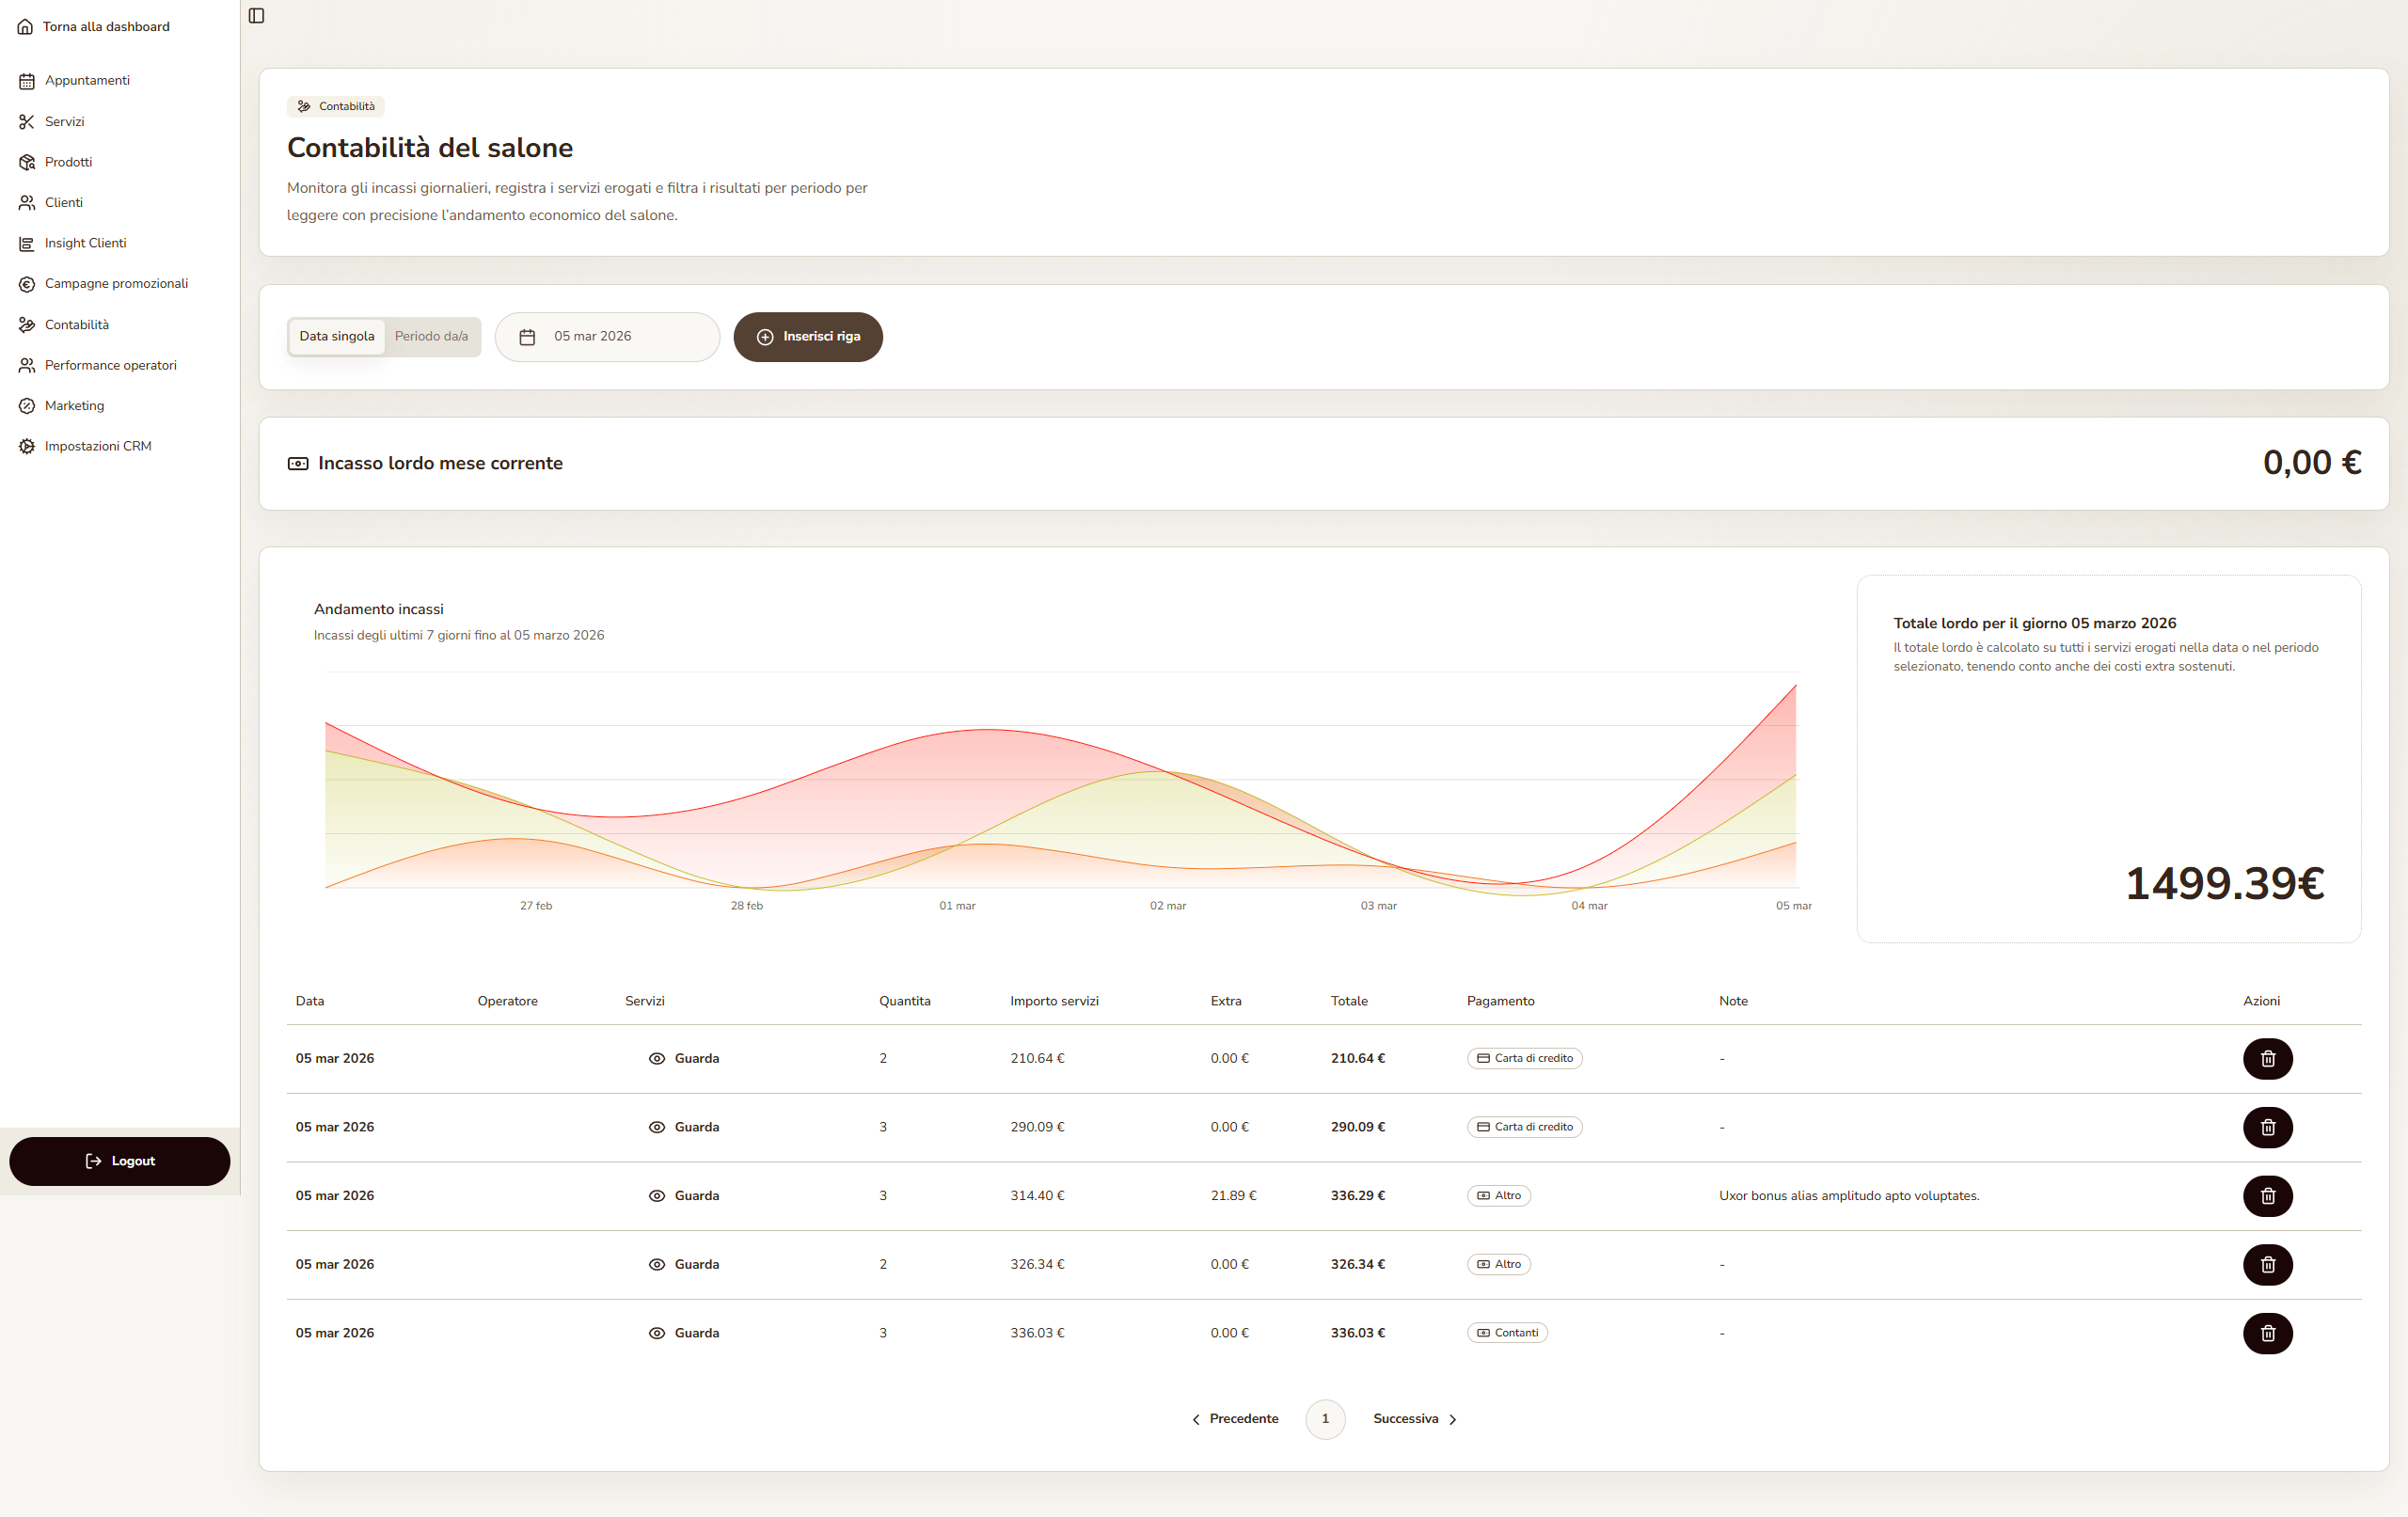This screenshot has height=1517, width=2408.
Task: Click the banknote icon beside Incasso lordo
Action: point(298,463)
